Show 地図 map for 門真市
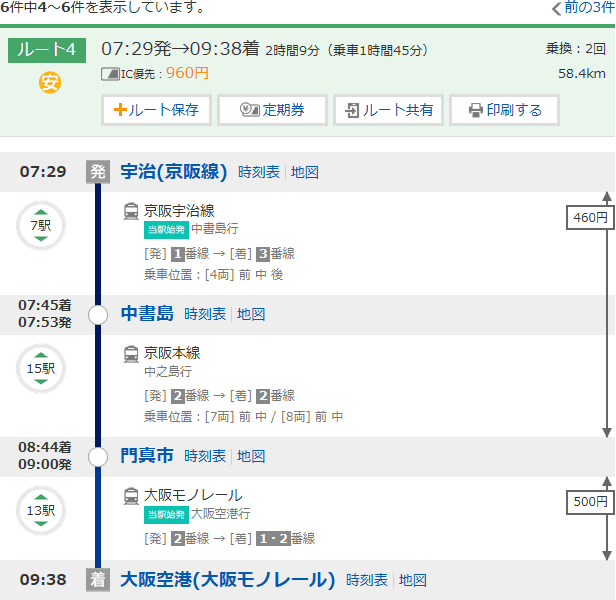The image size is (616, 600). click(251, 456)
